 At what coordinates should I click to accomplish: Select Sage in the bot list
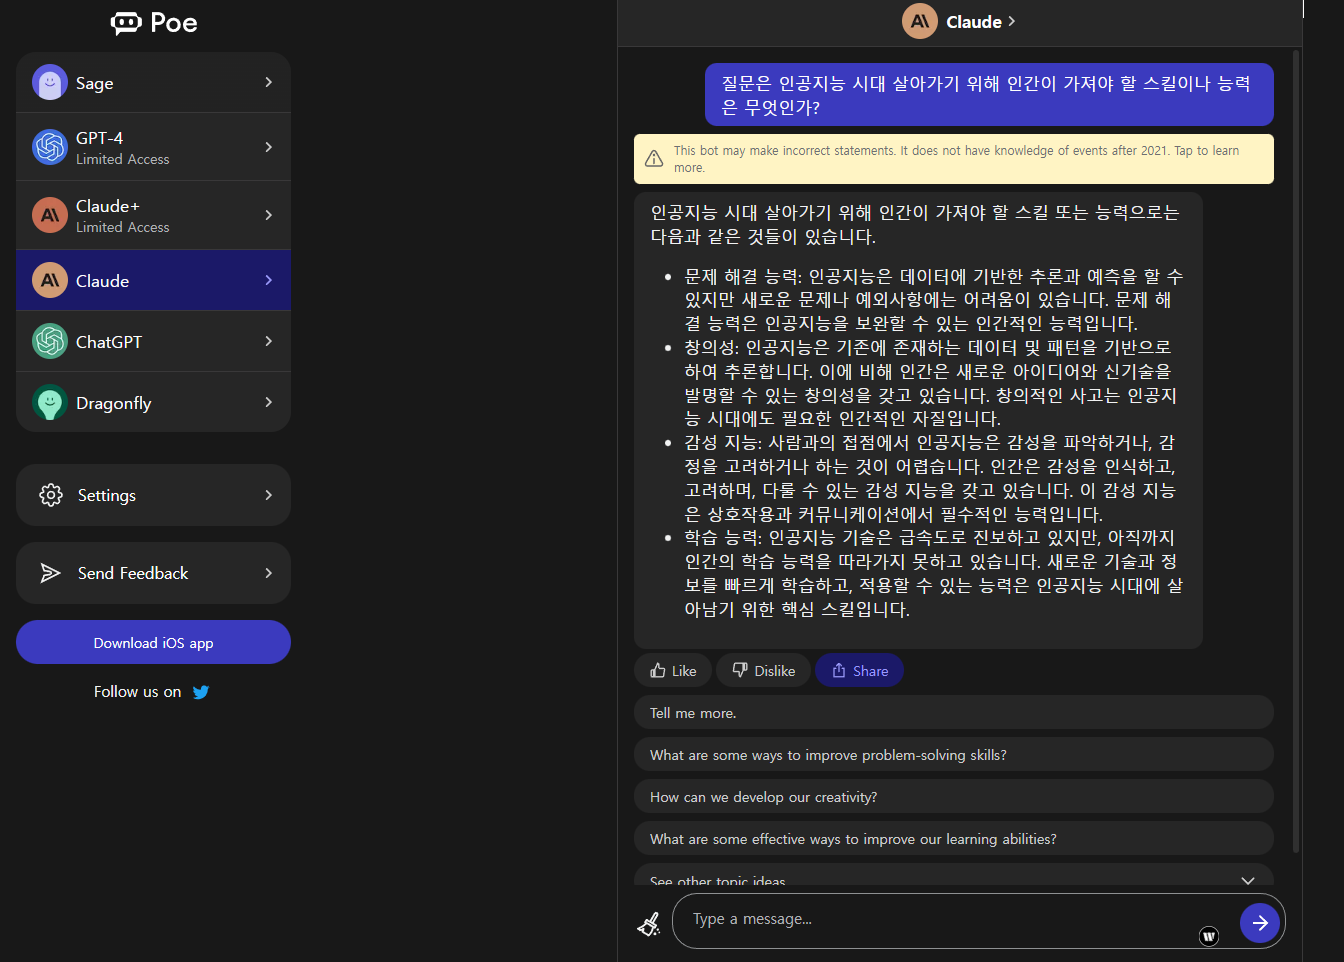click(153, 82)
